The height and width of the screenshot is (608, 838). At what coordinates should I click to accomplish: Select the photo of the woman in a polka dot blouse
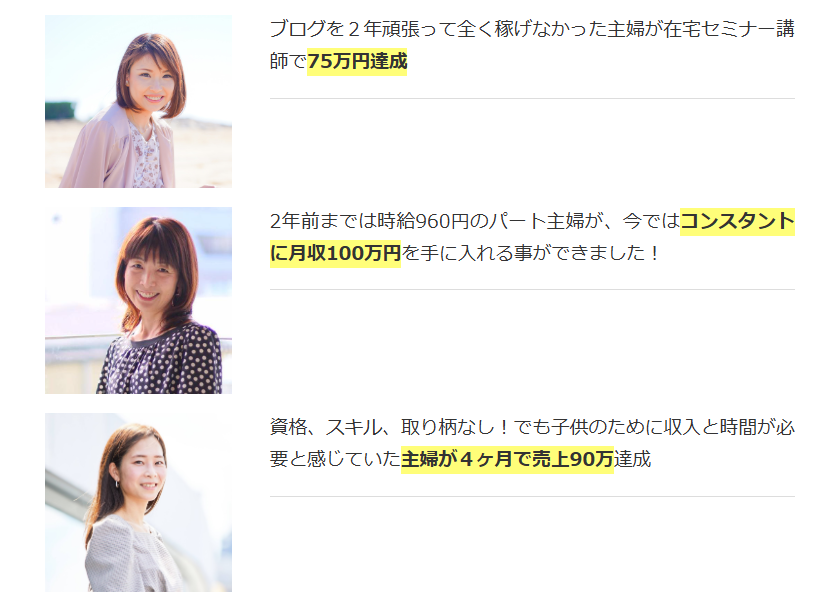138,300
